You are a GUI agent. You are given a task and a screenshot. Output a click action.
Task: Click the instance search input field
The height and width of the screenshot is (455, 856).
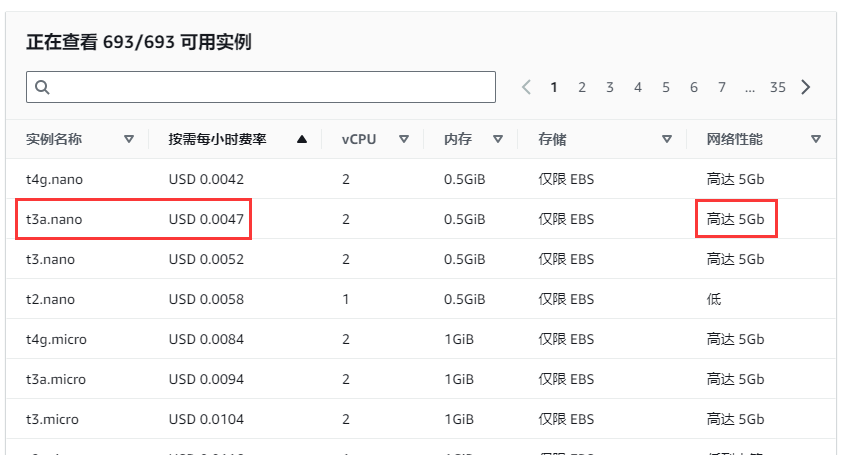[270, 87]
